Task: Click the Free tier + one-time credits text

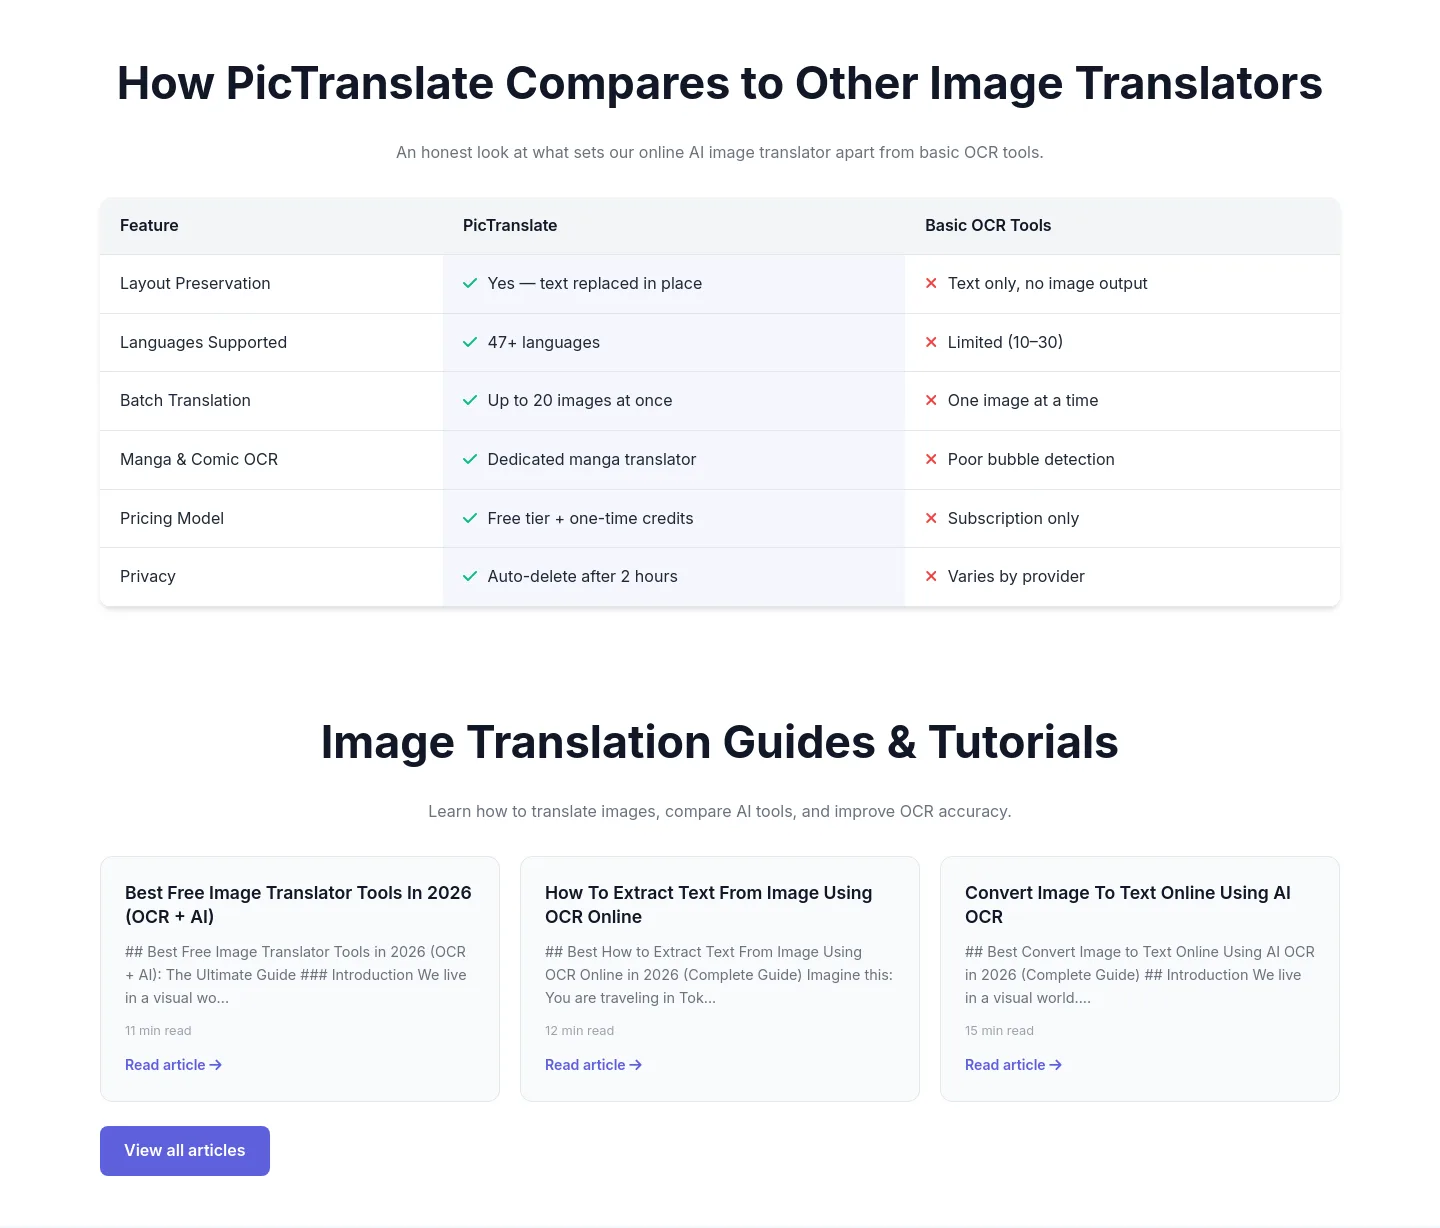Action: pos(590,518)
